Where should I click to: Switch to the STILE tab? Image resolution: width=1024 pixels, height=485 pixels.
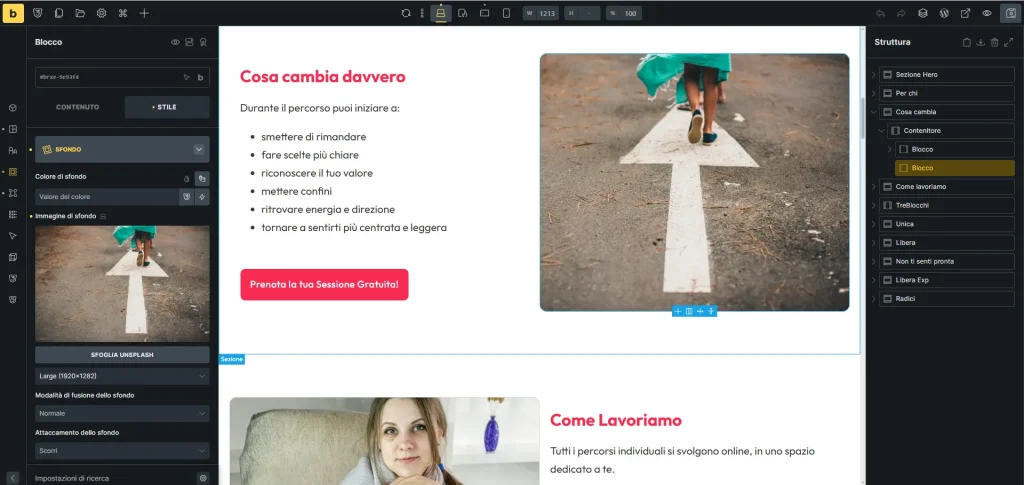[167, 107]
